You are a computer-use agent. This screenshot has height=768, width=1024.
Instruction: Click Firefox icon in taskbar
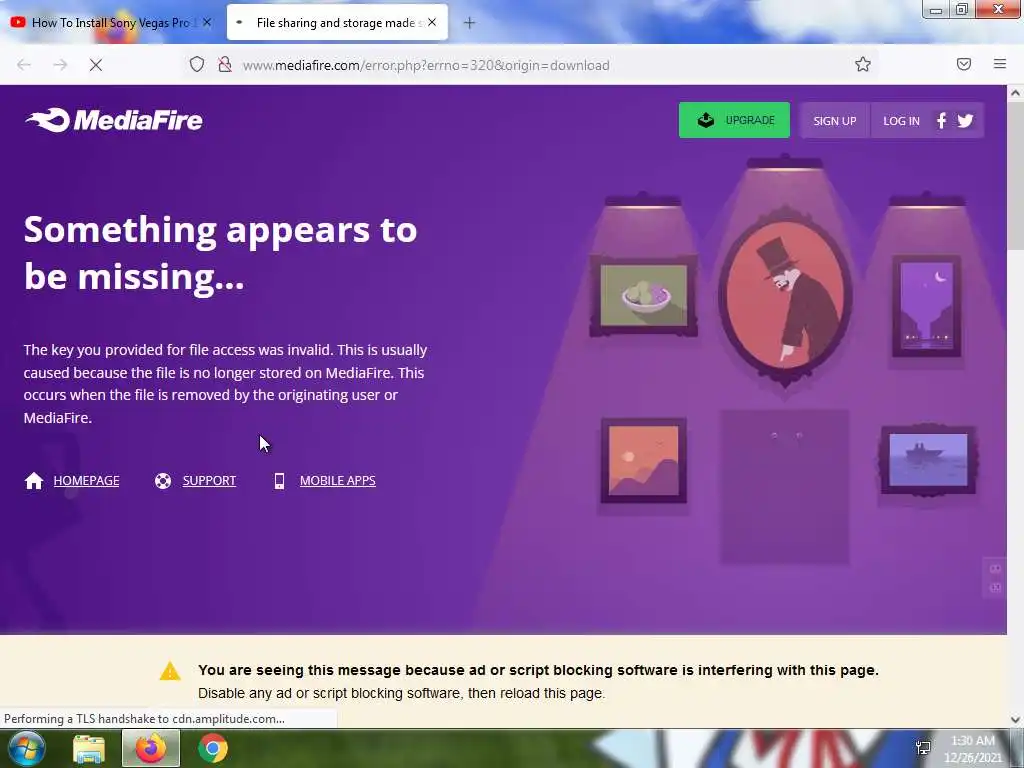151,748
